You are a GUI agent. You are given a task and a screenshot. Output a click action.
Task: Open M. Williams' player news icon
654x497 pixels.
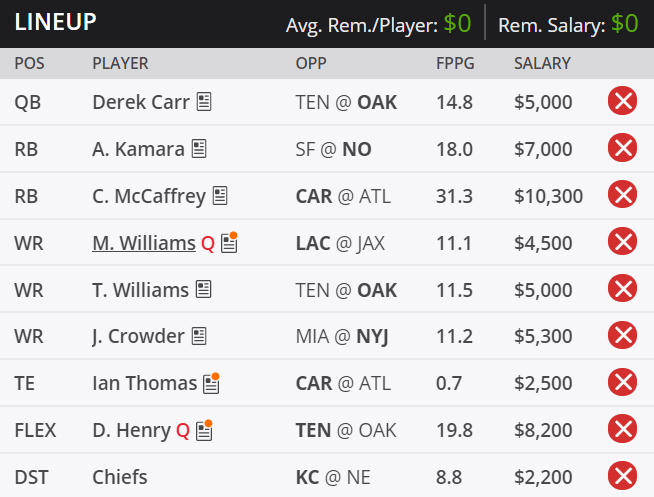click(x=229, y=243)
